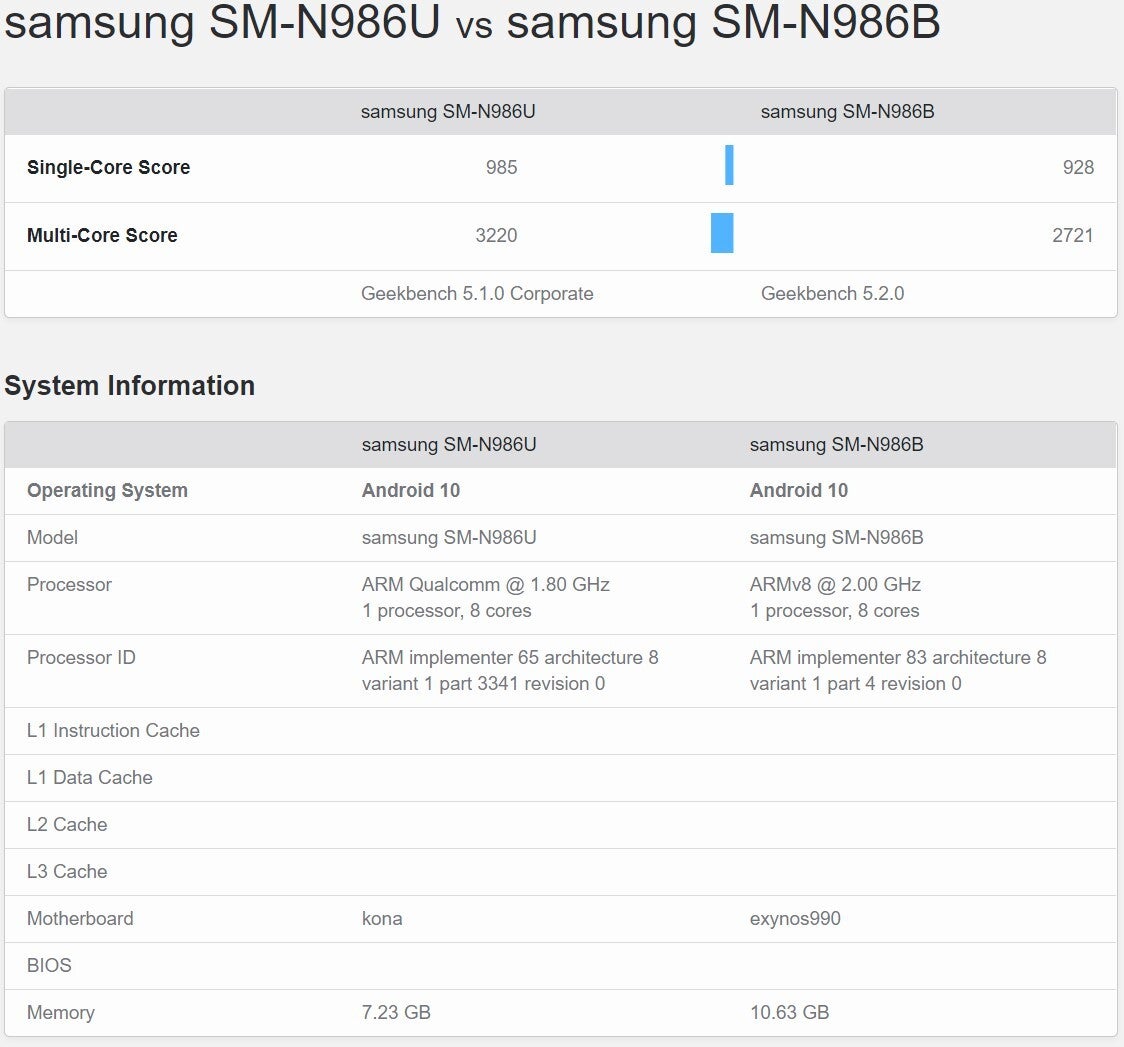
Task: Select the 'BIOS' row label
Action: coord(49,965)
